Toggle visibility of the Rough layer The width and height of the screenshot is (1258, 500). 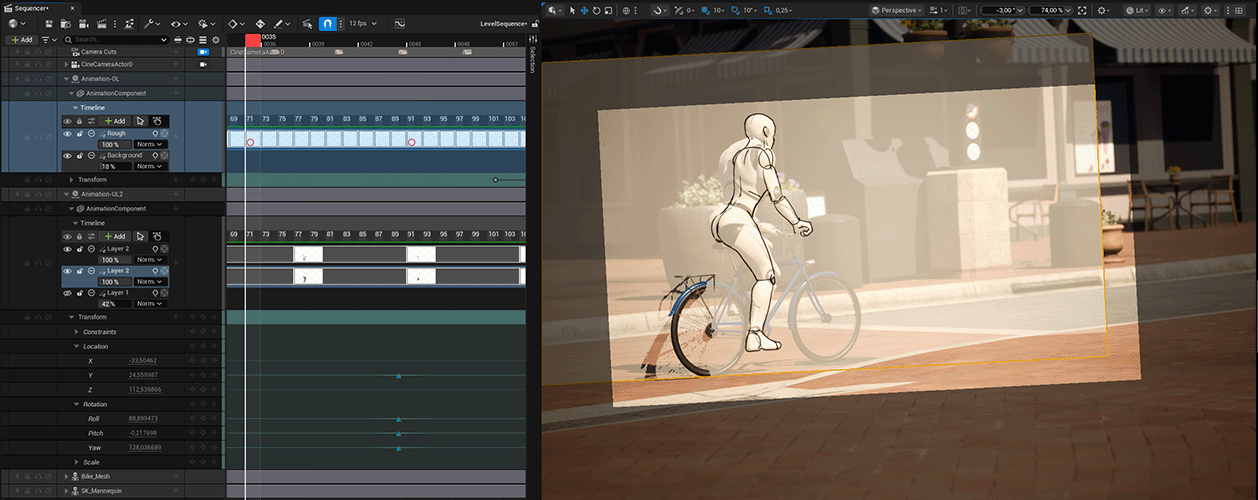pyautogui.click(x=68, y=133)
